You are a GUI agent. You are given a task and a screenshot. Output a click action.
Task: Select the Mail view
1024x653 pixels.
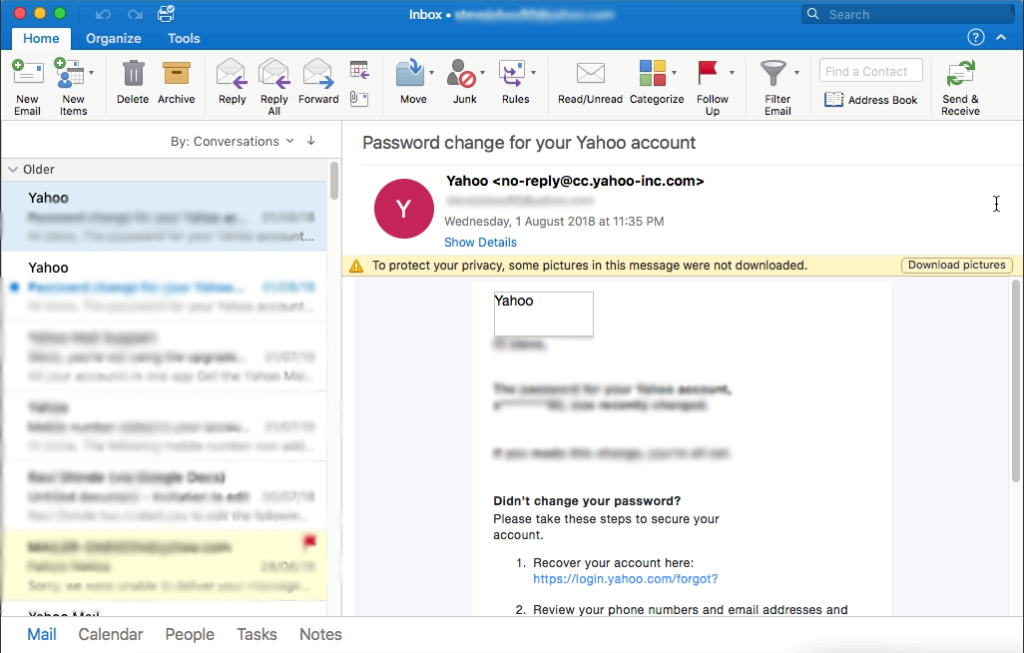click(x=42, y=634)
